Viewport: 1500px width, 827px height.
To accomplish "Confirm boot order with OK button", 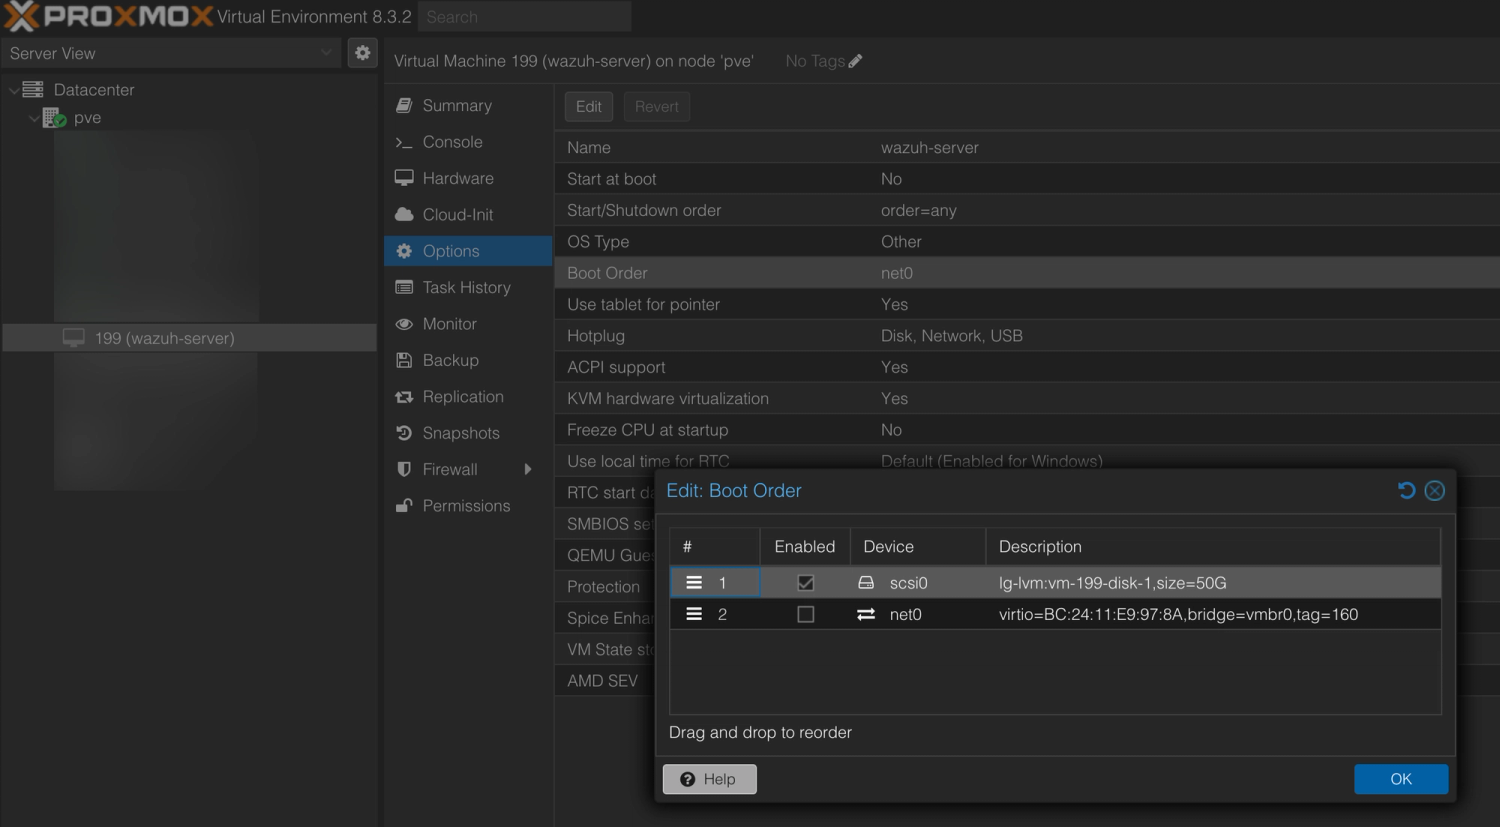I will (1400, 779).
